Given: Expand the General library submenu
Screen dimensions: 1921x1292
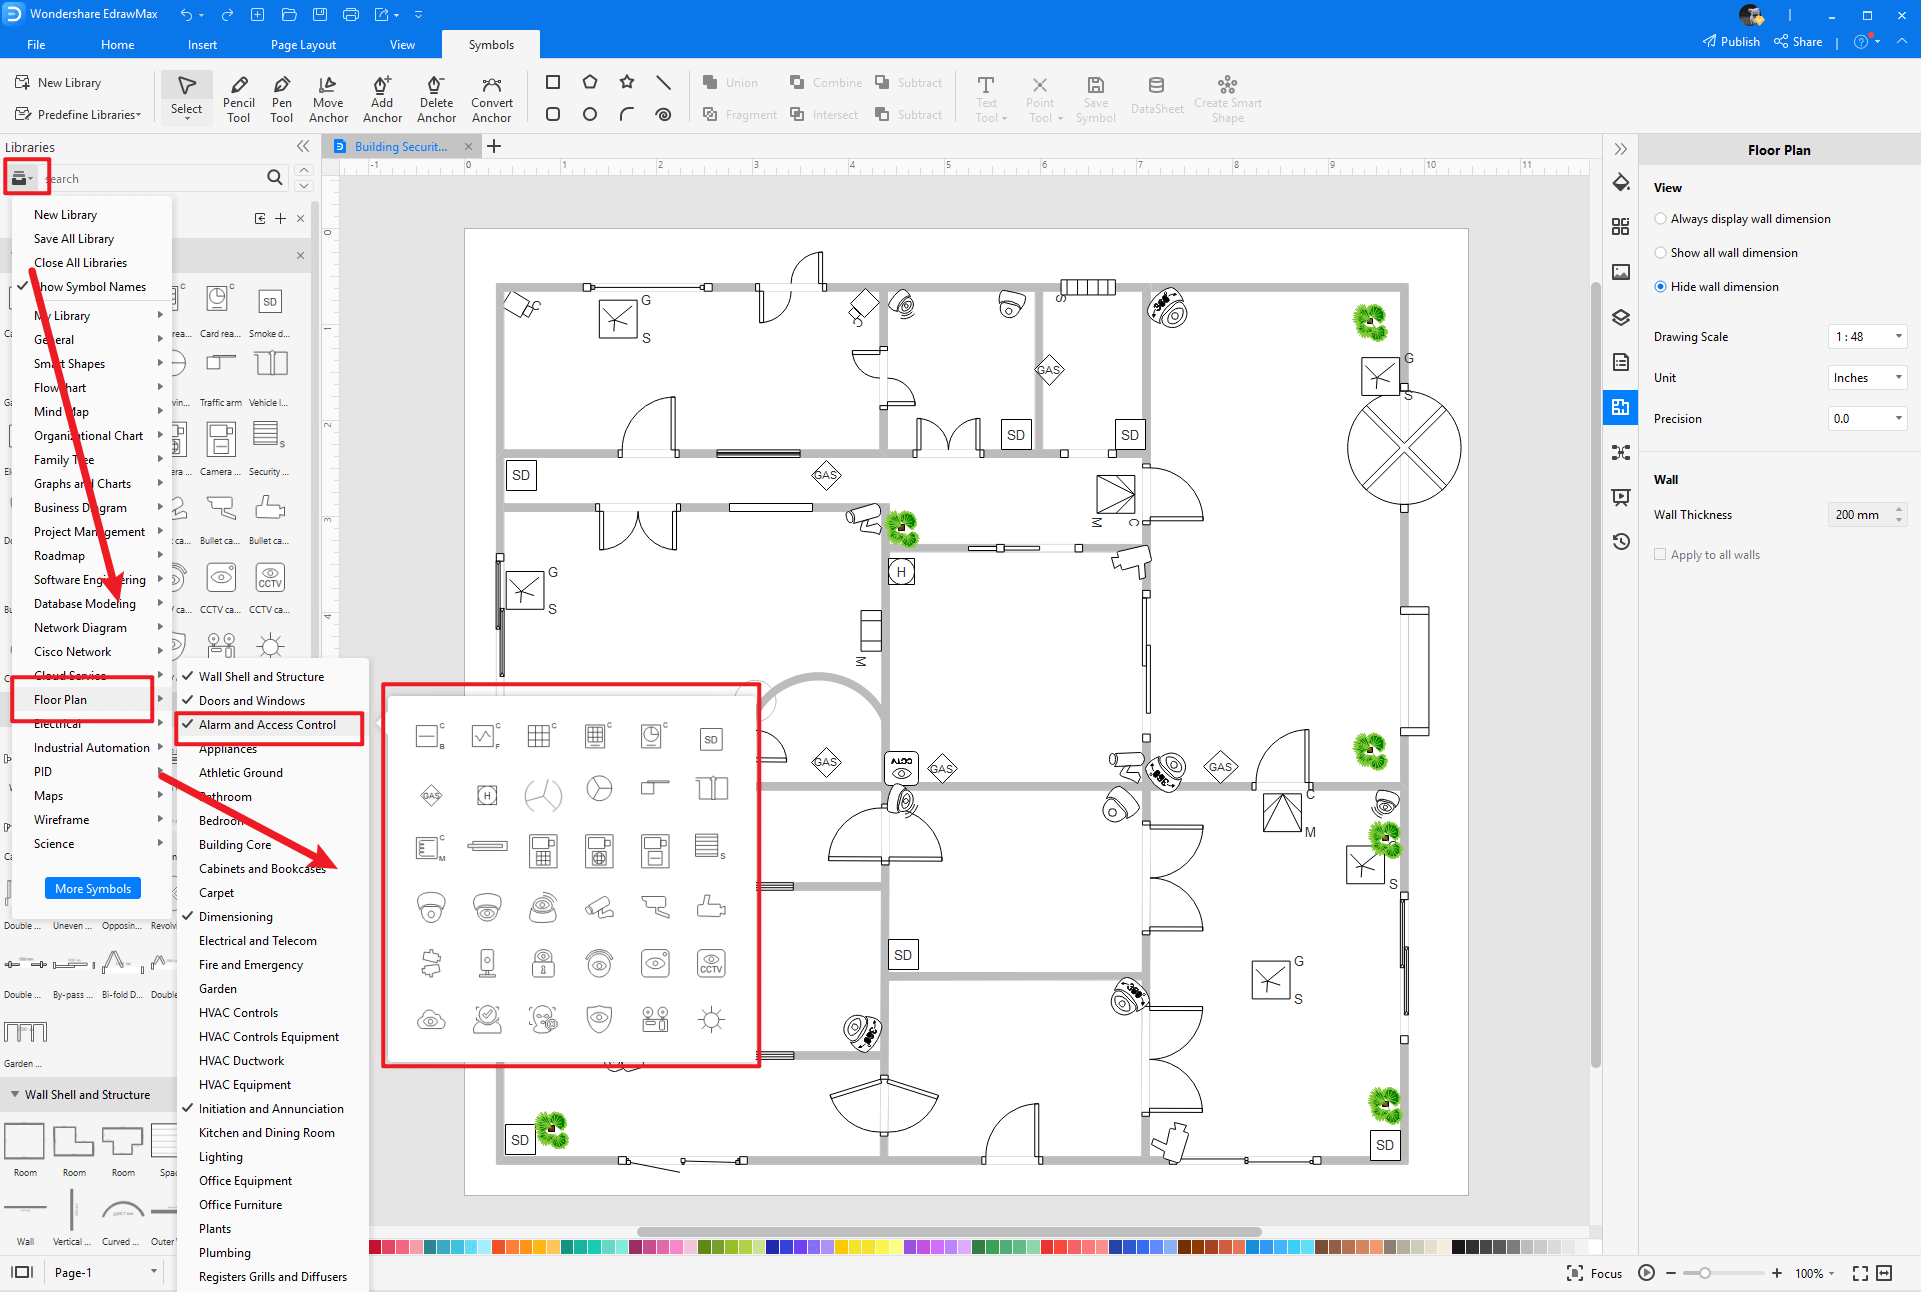Looking at the screenshot, I should point(91,340).
